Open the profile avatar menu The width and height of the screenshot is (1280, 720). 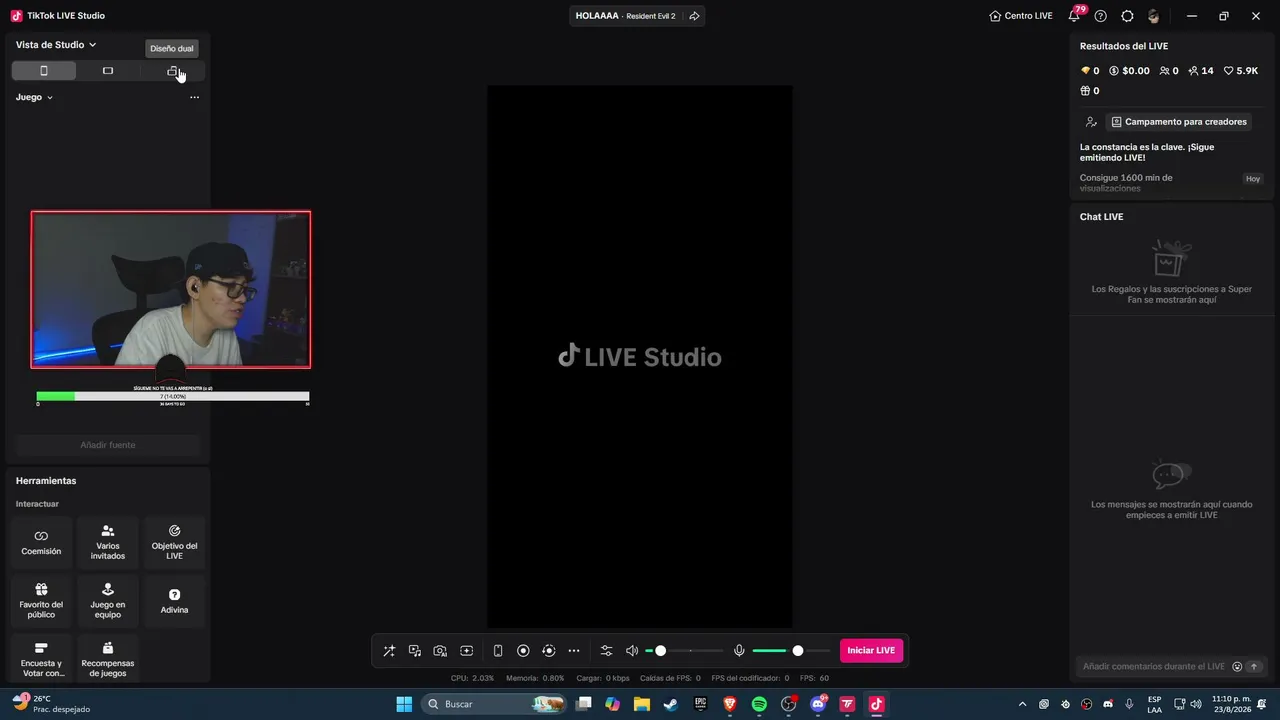coord(1154,16)
